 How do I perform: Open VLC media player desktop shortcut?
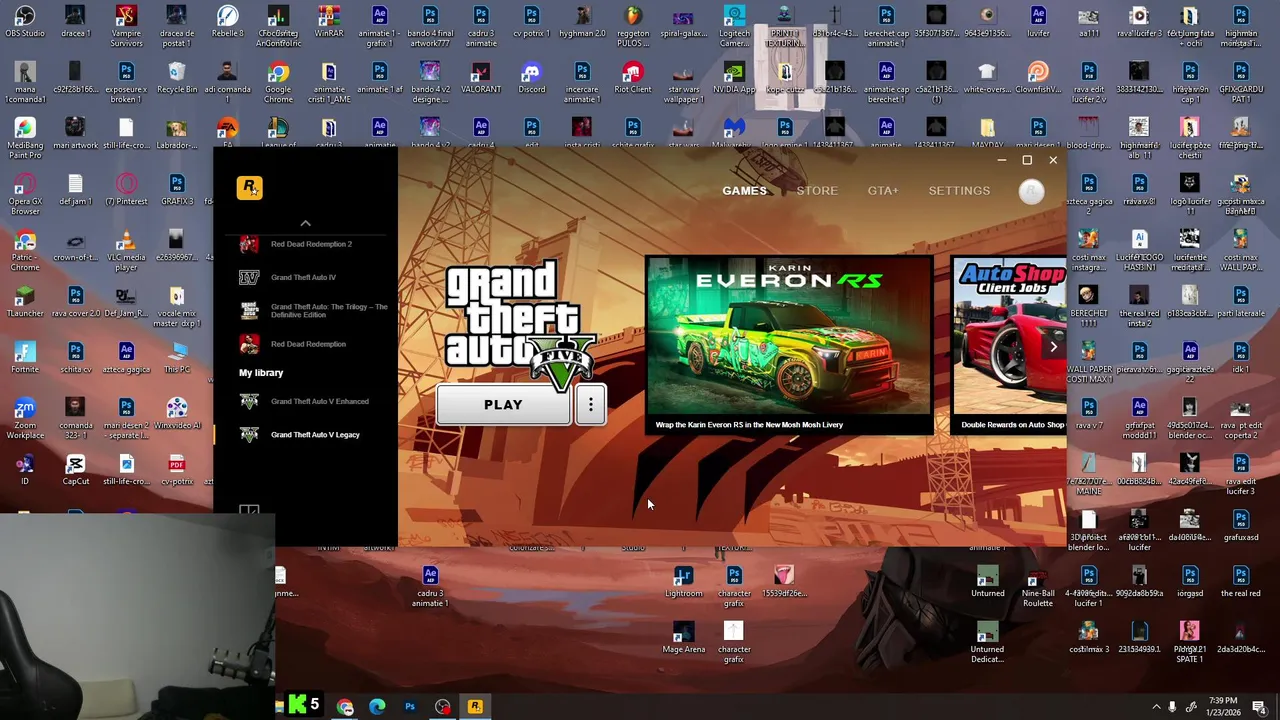126,250
